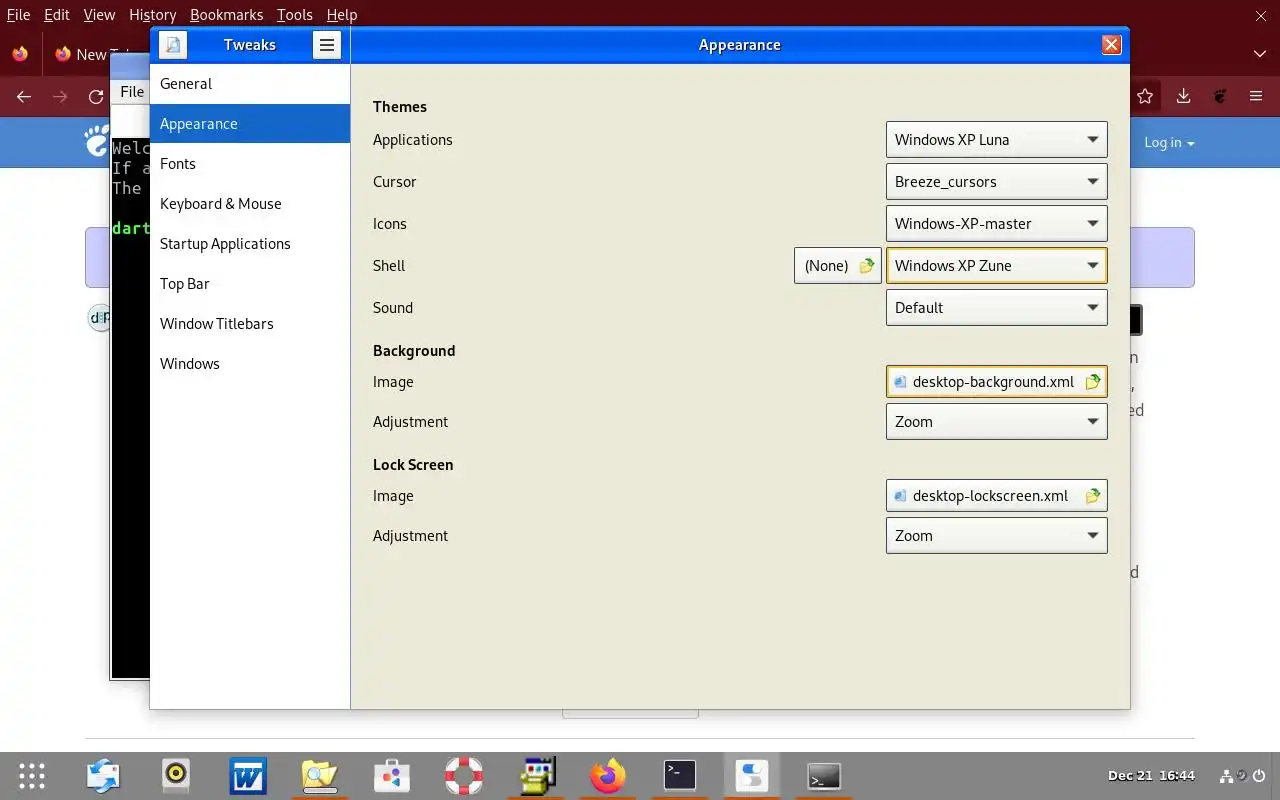The height and width of the screenshot is (800, 1280).
Task: Select General in Tweaks sidebar
Action: (x=250, y=84)
